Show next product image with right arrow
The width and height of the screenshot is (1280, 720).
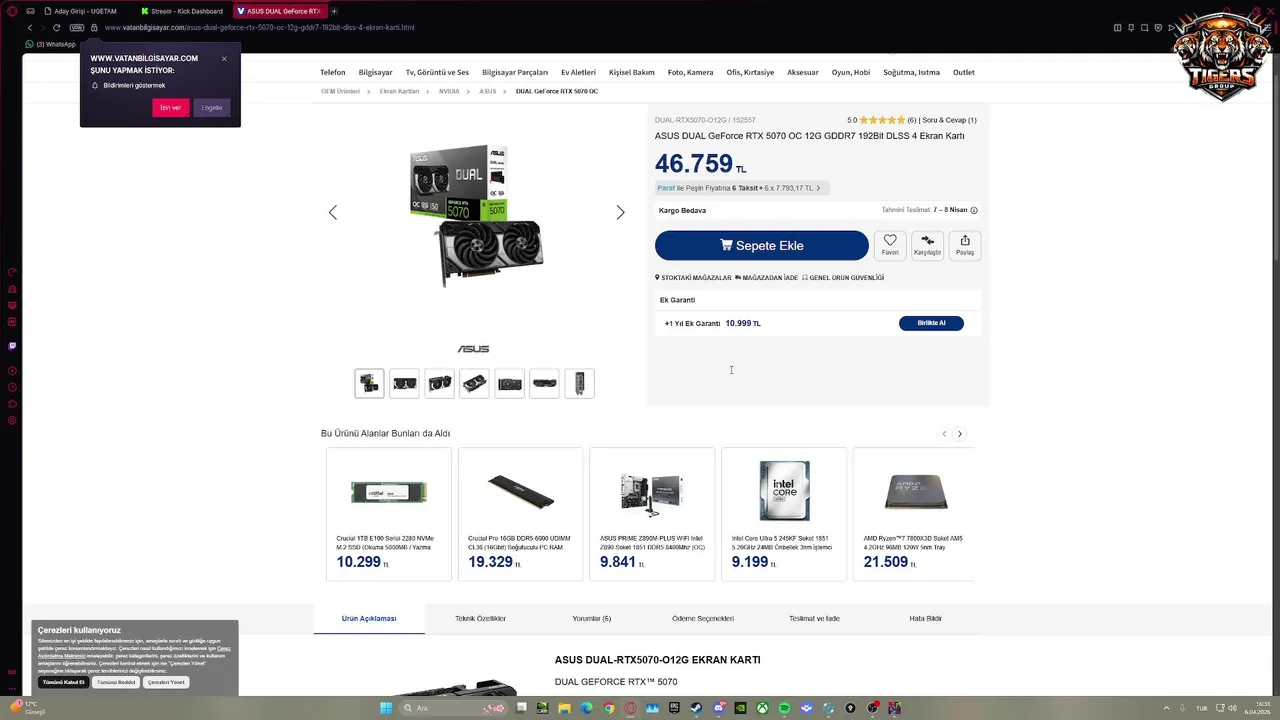coord(620,212)
